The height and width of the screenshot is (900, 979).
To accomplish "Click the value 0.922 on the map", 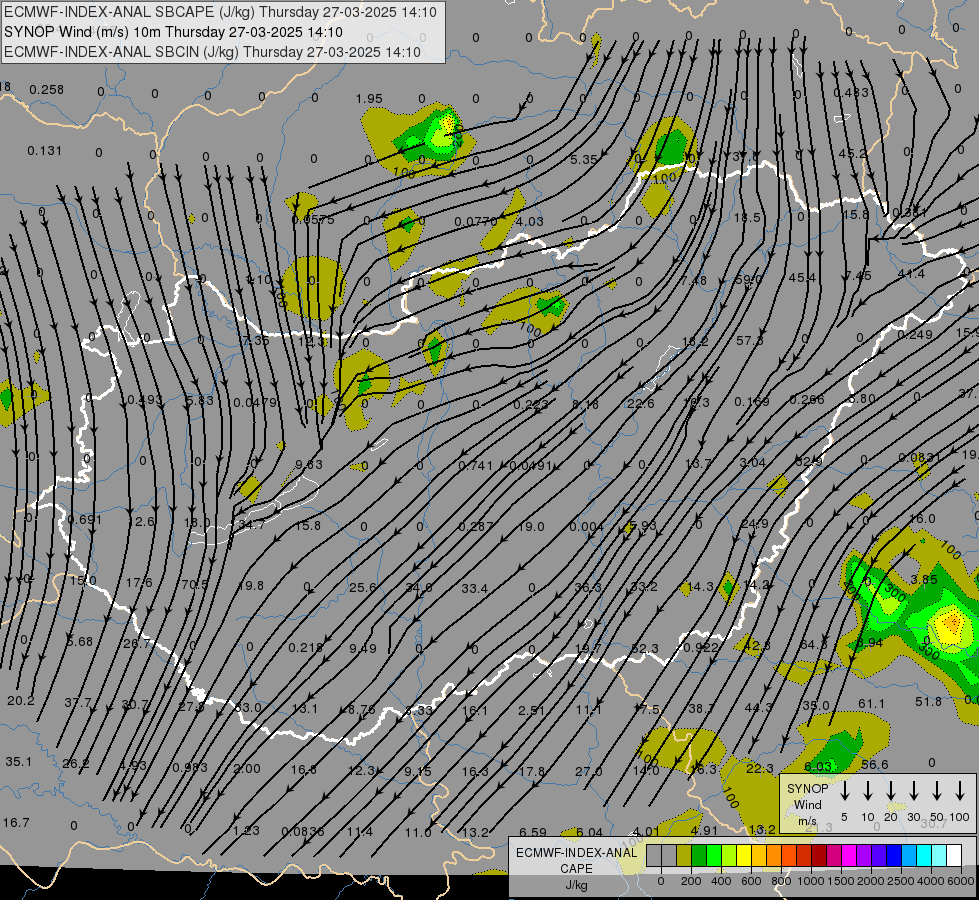I will pyautogui.click(x=701, y=648).
